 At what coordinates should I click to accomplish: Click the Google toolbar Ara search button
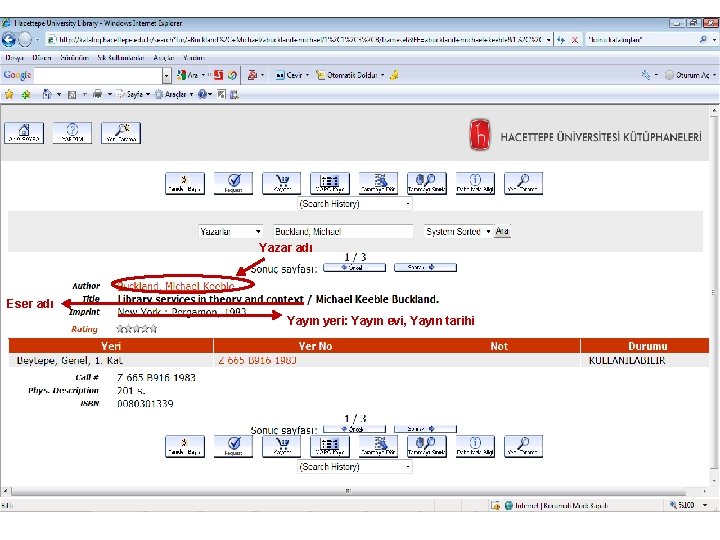click(188, 75)
